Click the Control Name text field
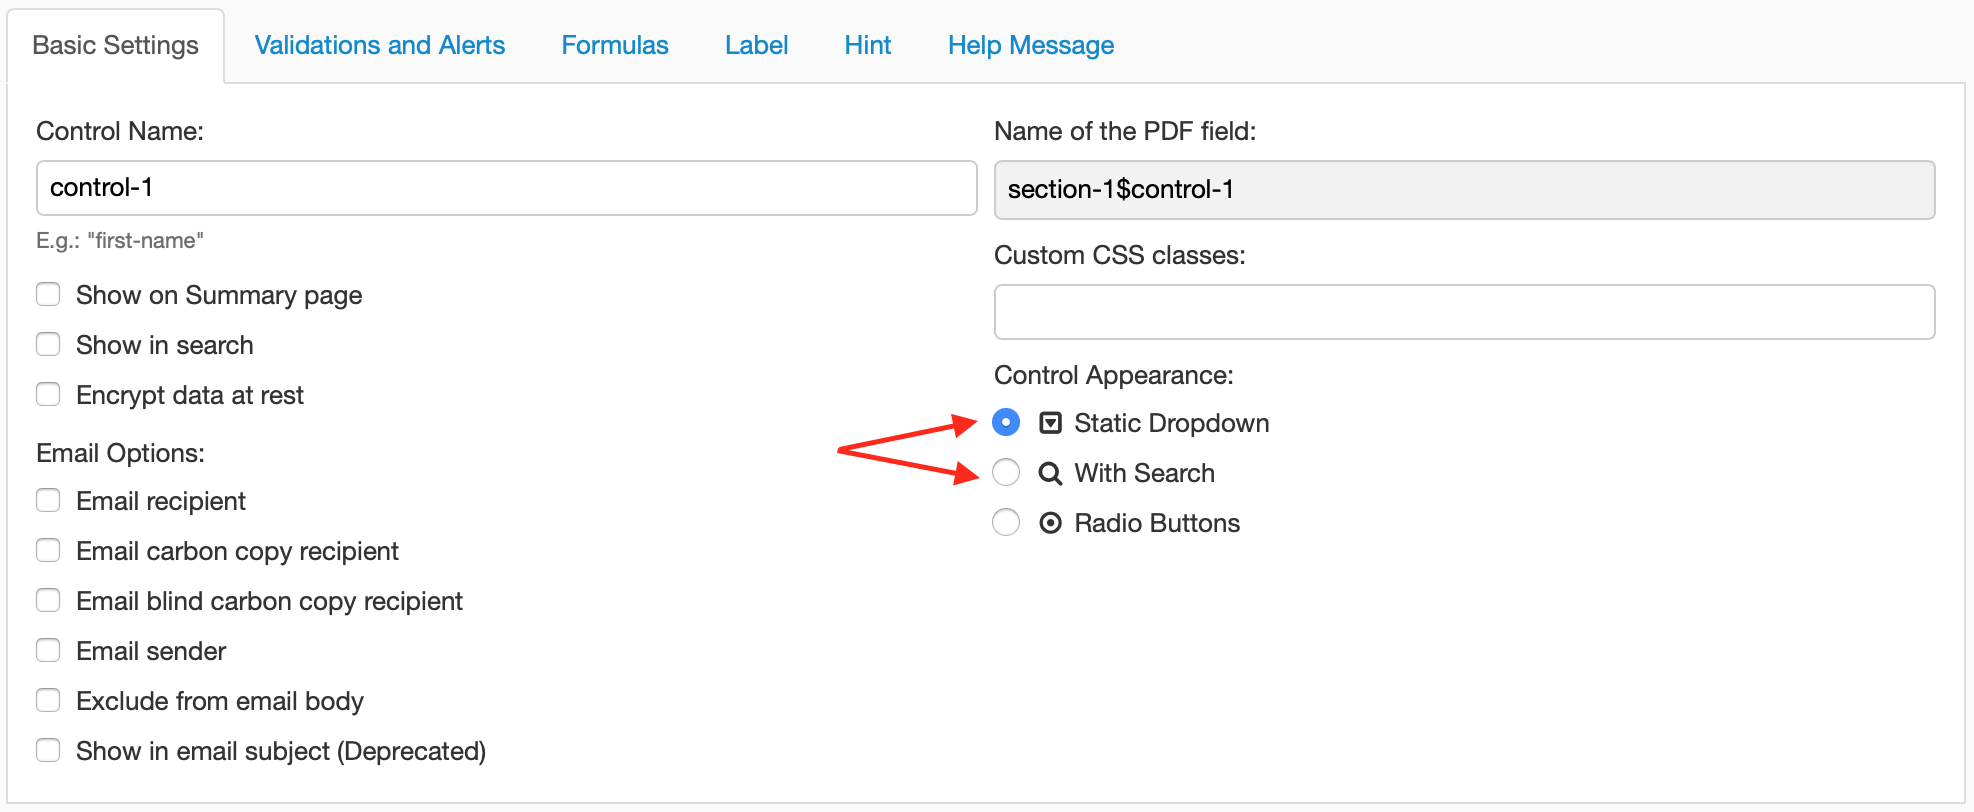The image size is (1974, 812). pos(506,188)
